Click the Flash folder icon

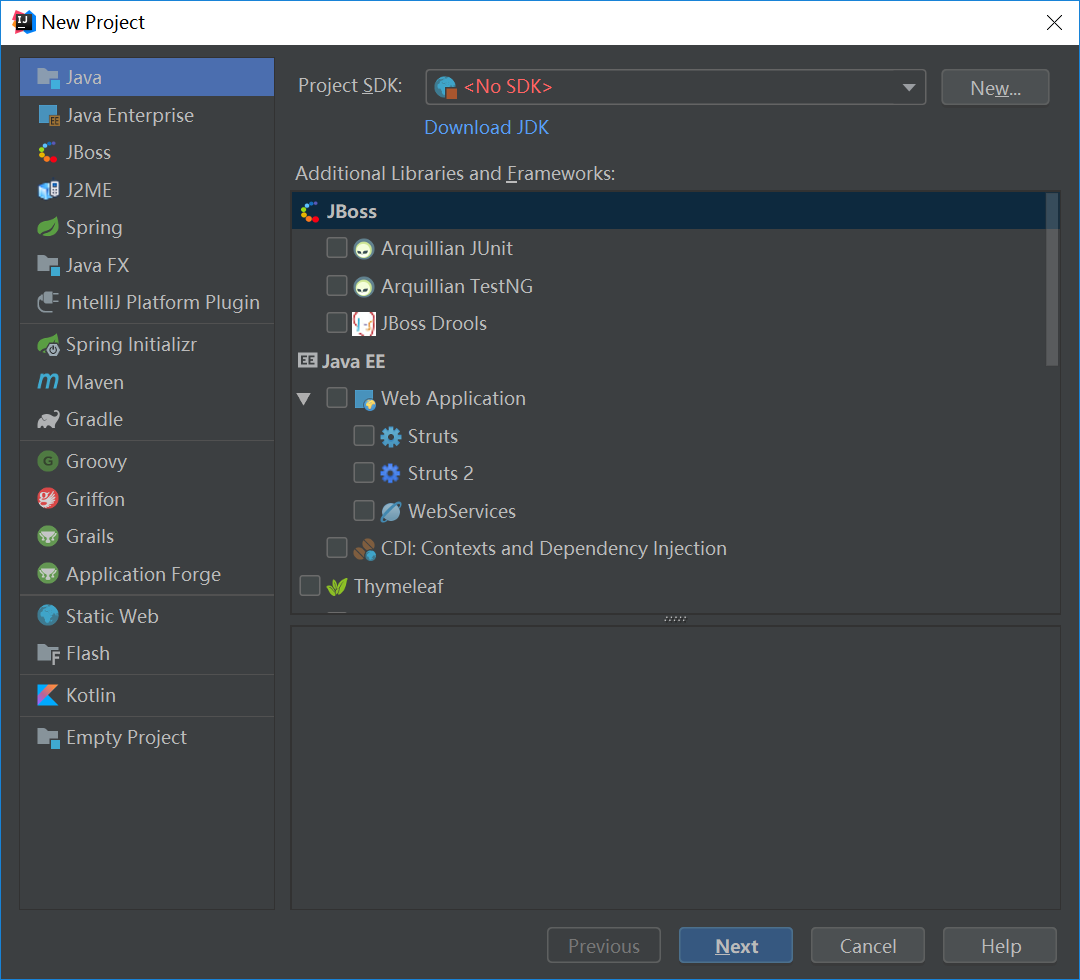click(48, 654)
